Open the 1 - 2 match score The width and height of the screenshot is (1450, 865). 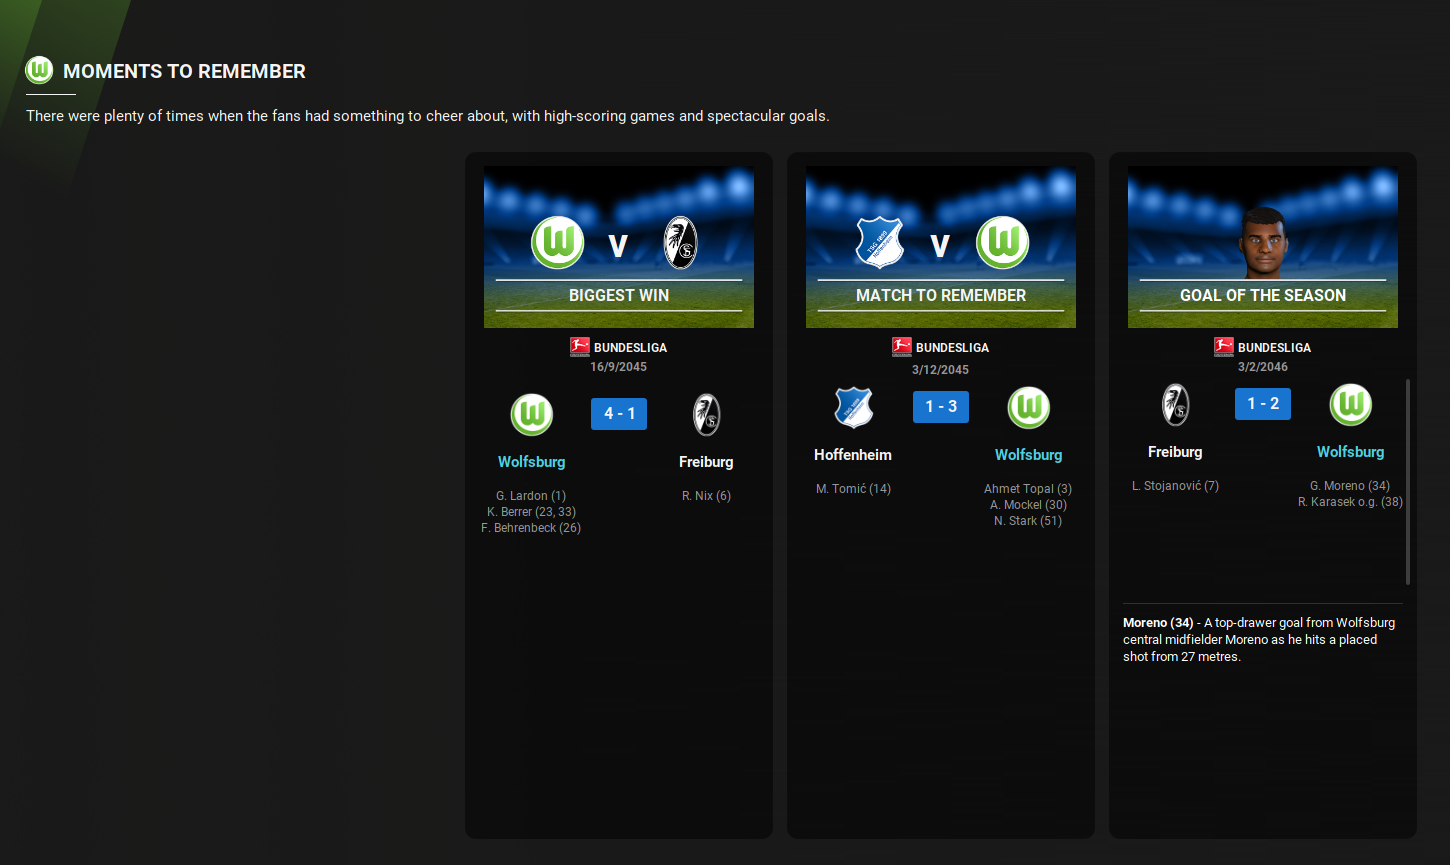(1263, 404)
